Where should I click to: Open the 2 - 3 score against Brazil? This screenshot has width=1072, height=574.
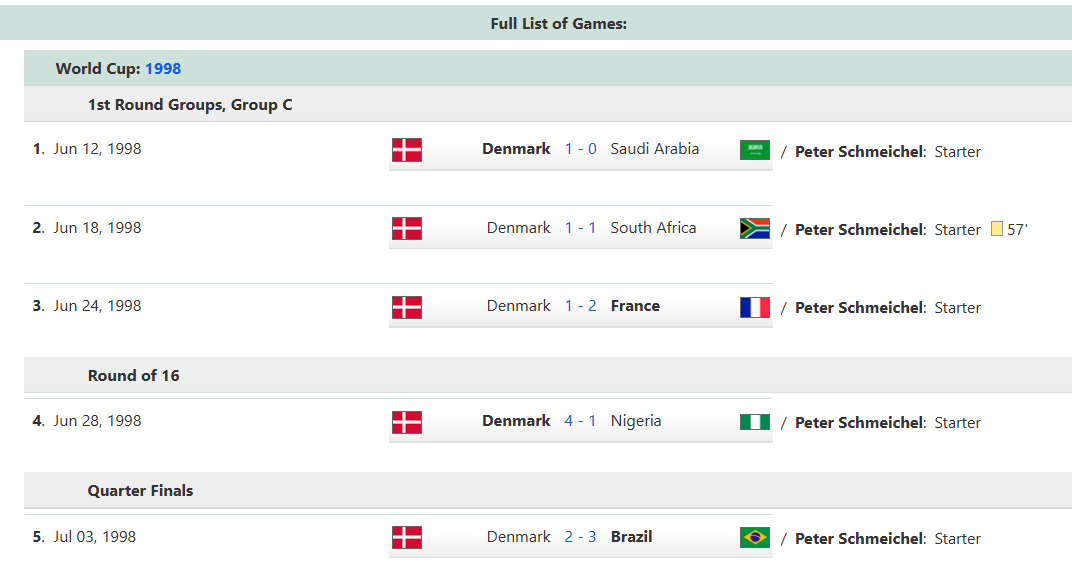pos(580,537)
